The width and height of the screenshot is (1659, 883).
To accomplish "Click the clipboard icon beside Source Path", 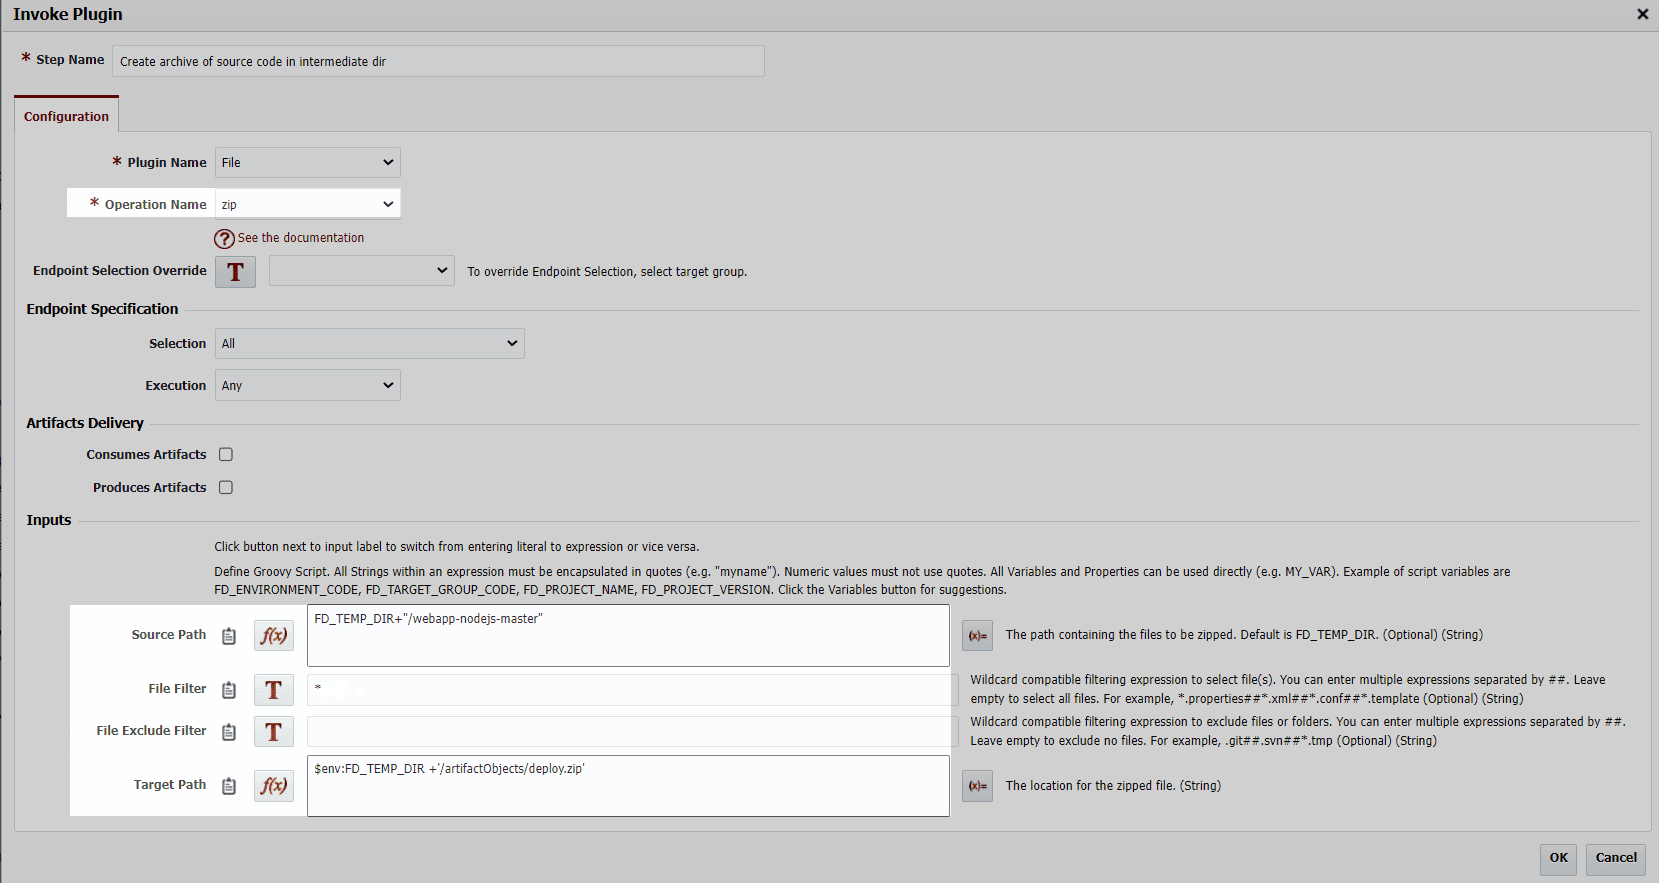I will (229, 636).
